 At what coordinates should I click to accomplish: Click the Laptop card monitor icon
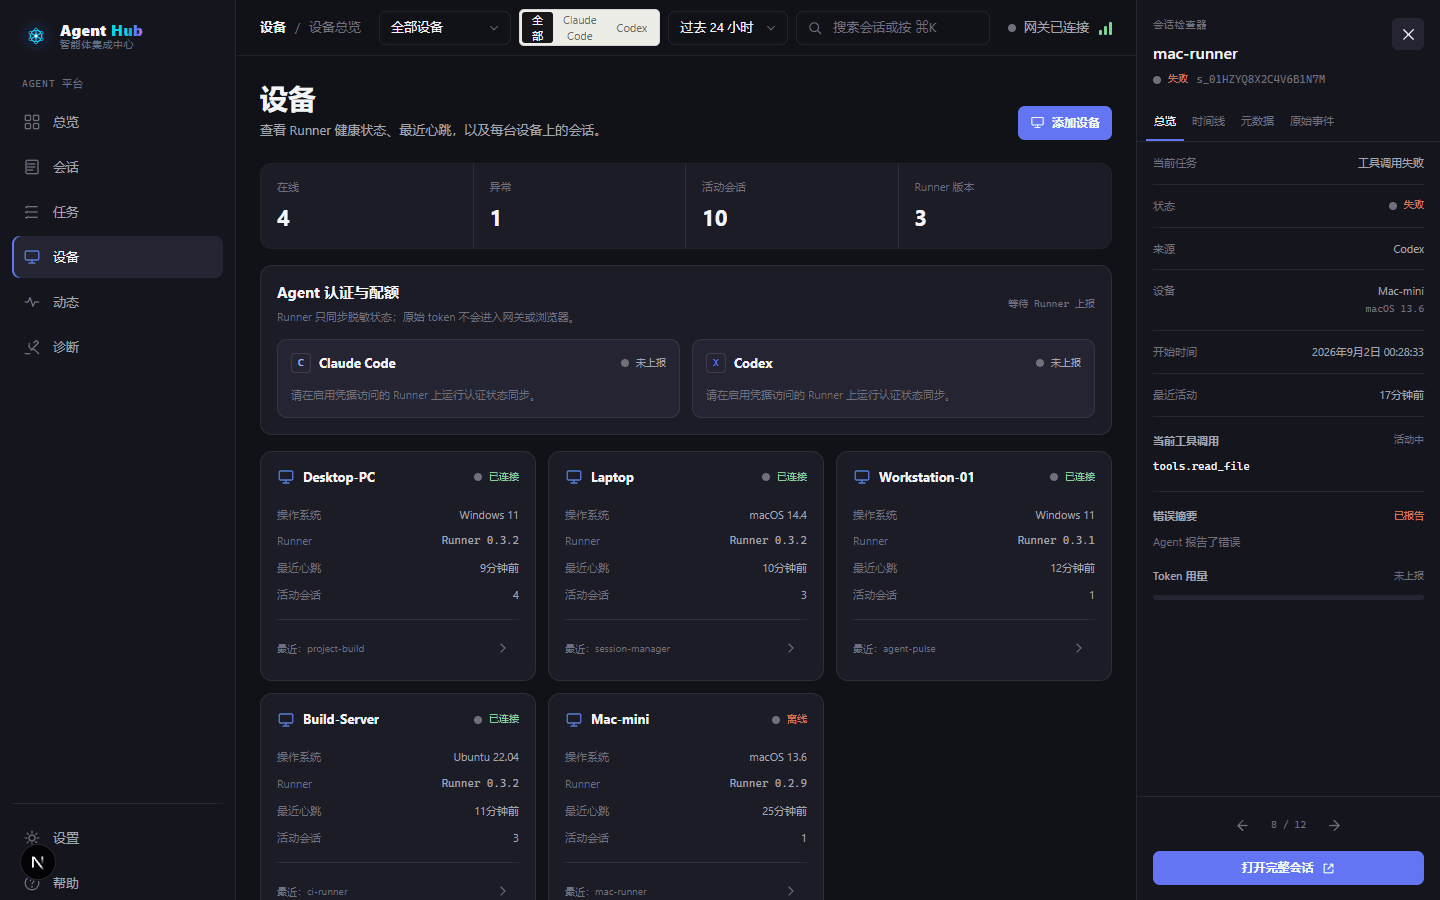(x=574, y=477)
